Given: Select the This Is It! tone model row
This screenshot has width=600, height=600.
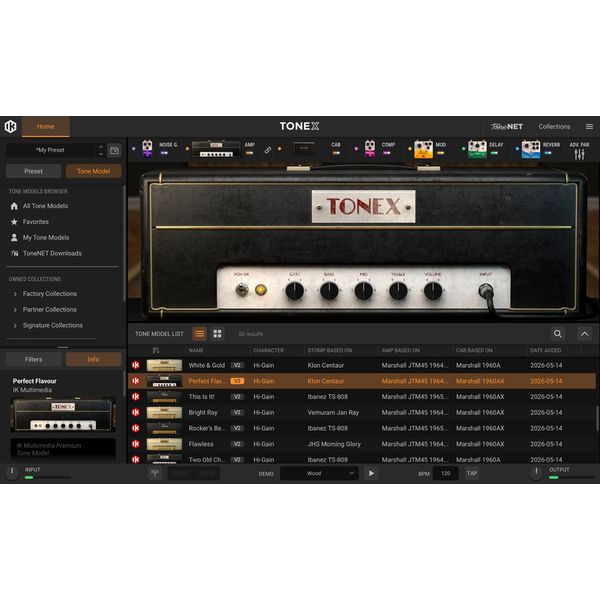Looking at the screenshot, I should click(362, 397).
